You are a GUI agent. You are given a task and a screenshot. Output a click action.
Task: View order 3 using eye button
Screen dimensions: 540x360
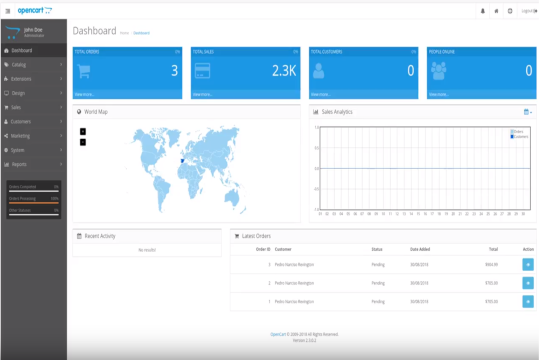point(528,265)
